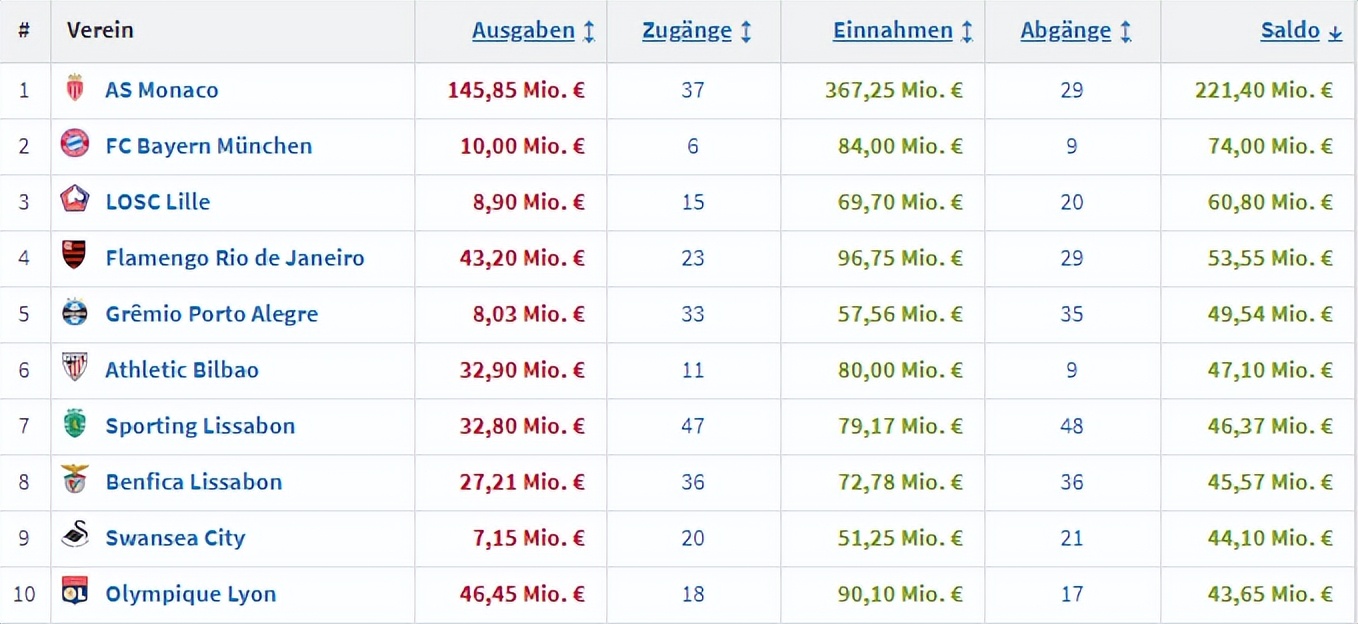Open Flamengo Rio de Janeiro link
1358x624 pixels.
235,258
